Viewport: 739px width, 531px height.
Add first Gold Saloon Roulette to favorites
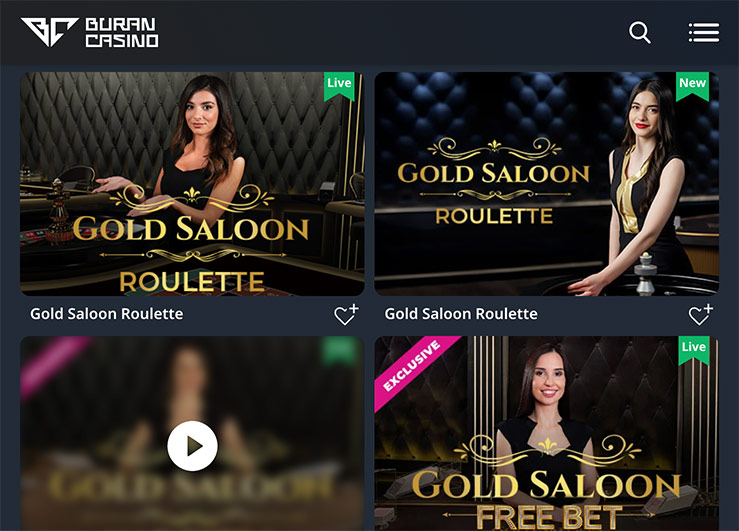346,314
